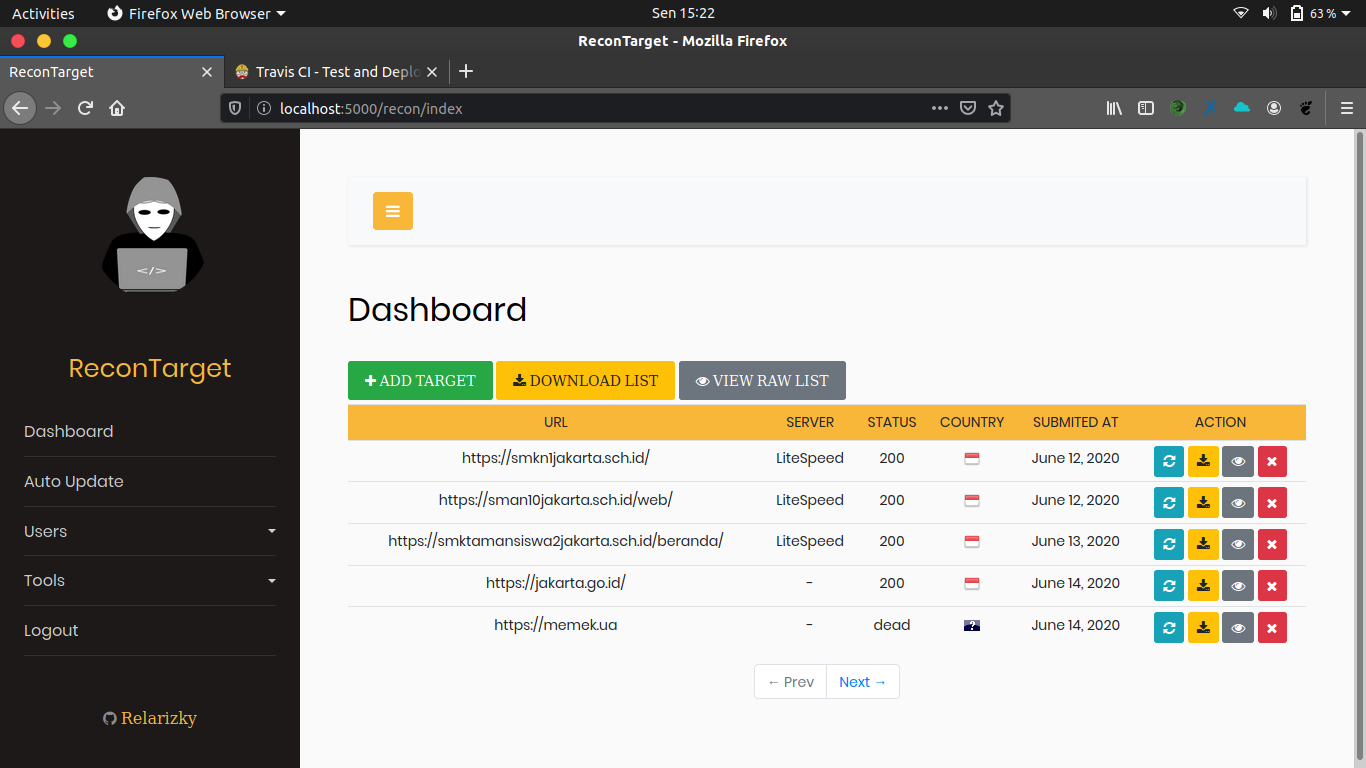Open the Firefox Web Browser app menu
Image resolution: width=1366 pixels, height=768 pixels.
[196, 13]
